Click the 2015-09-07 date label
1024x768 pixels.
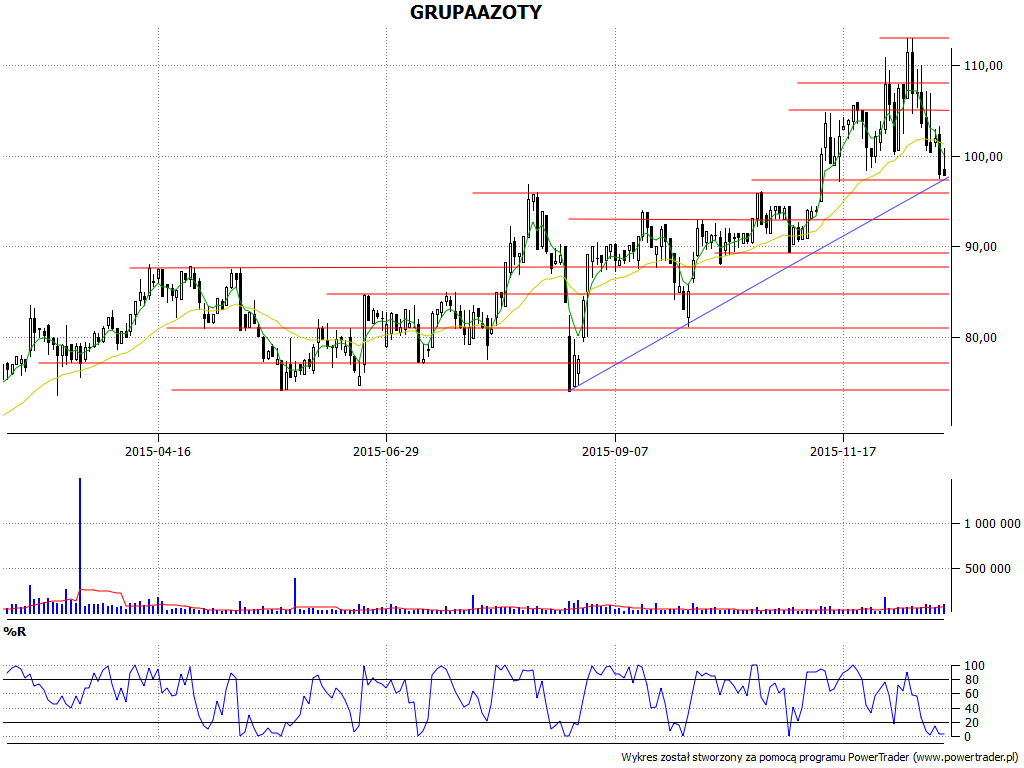pyautogui.click(x=615, y=451)
